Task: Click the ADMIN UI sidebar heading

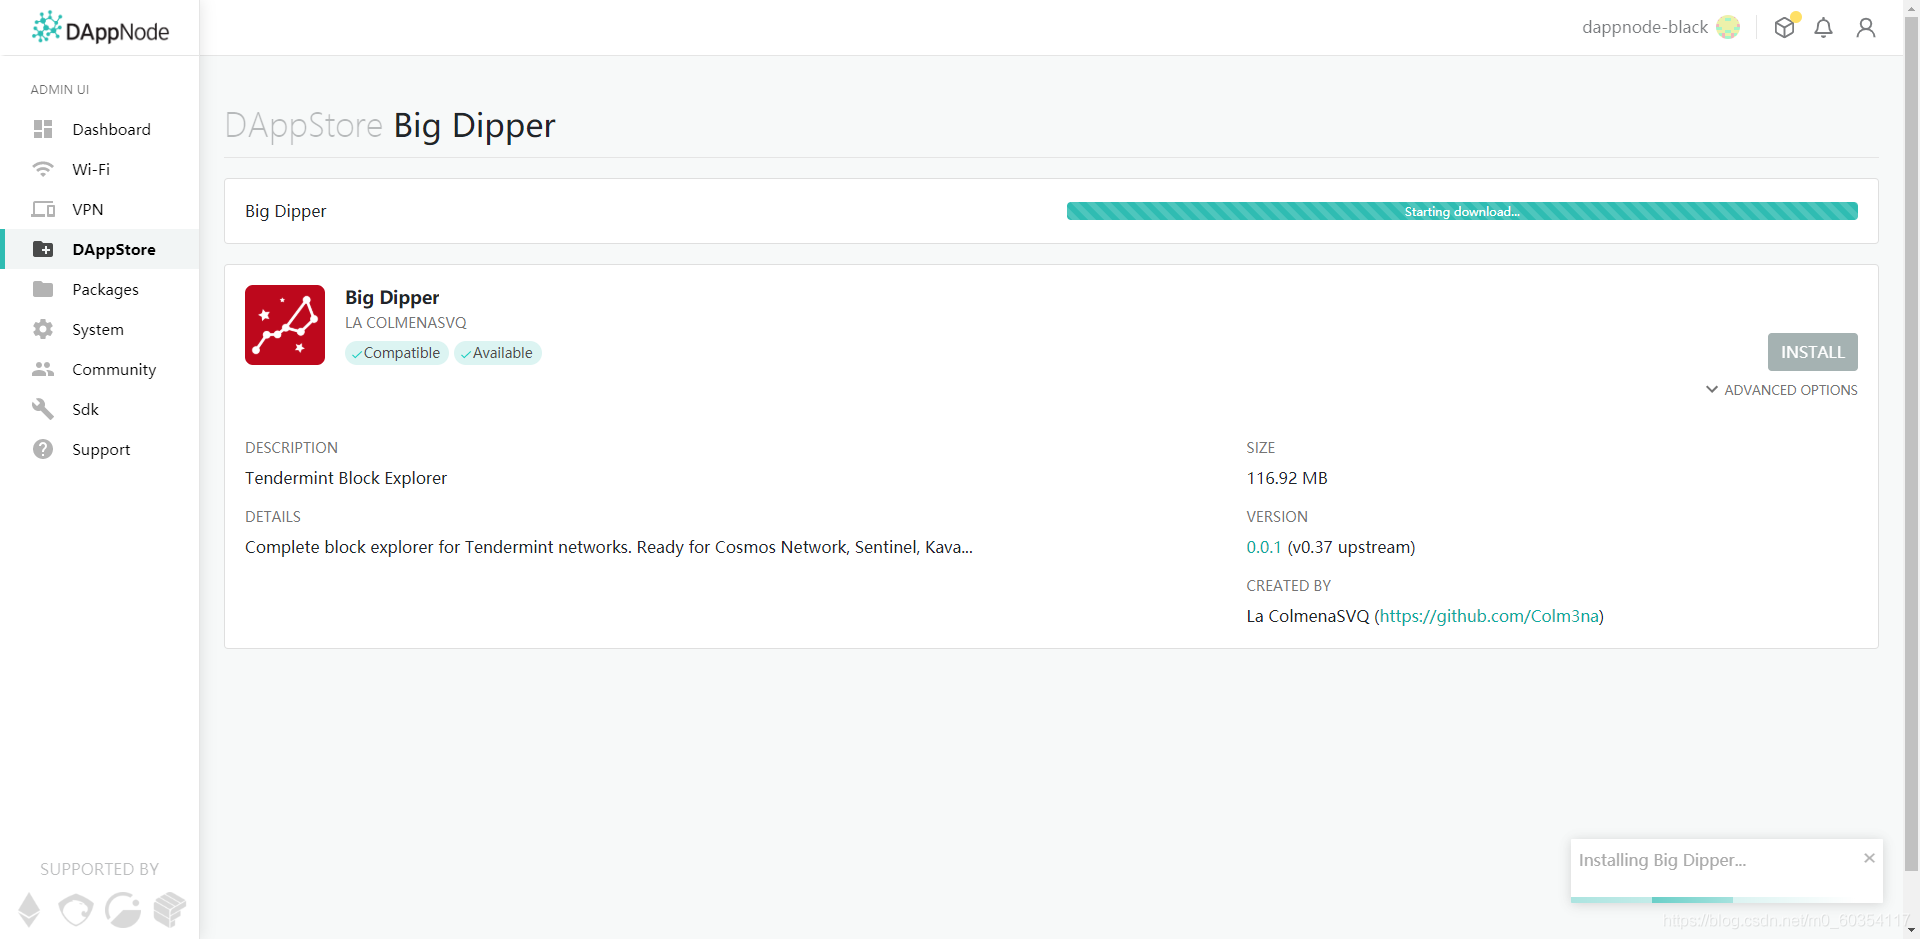Action: tap(60, 89)
